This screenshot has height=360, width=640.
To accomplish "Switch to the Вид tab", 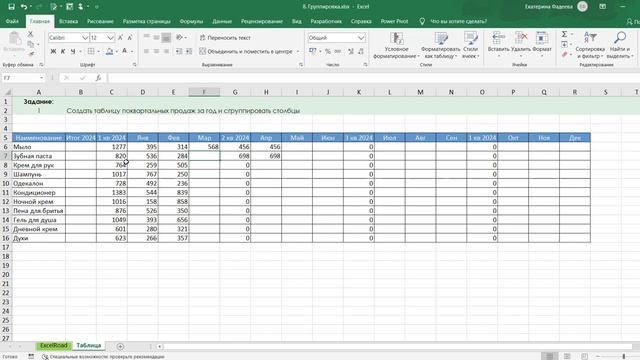I will 297,21.
